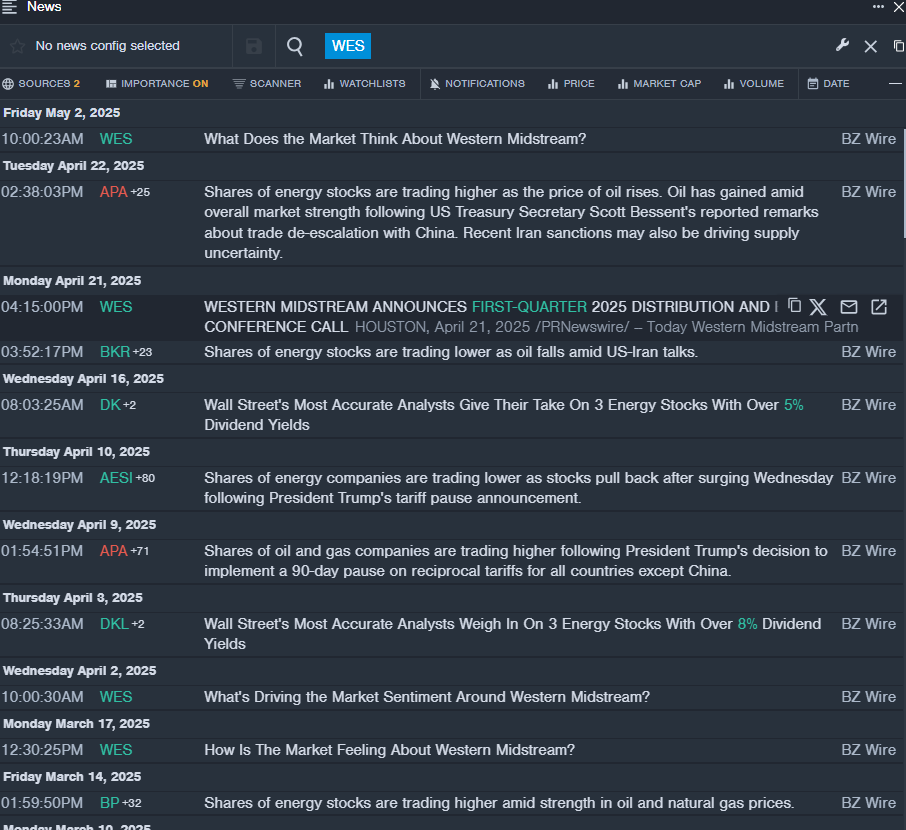The image size is (906, 830).
Task: Click the BKR ticker symbol
Action: [115, 352]
